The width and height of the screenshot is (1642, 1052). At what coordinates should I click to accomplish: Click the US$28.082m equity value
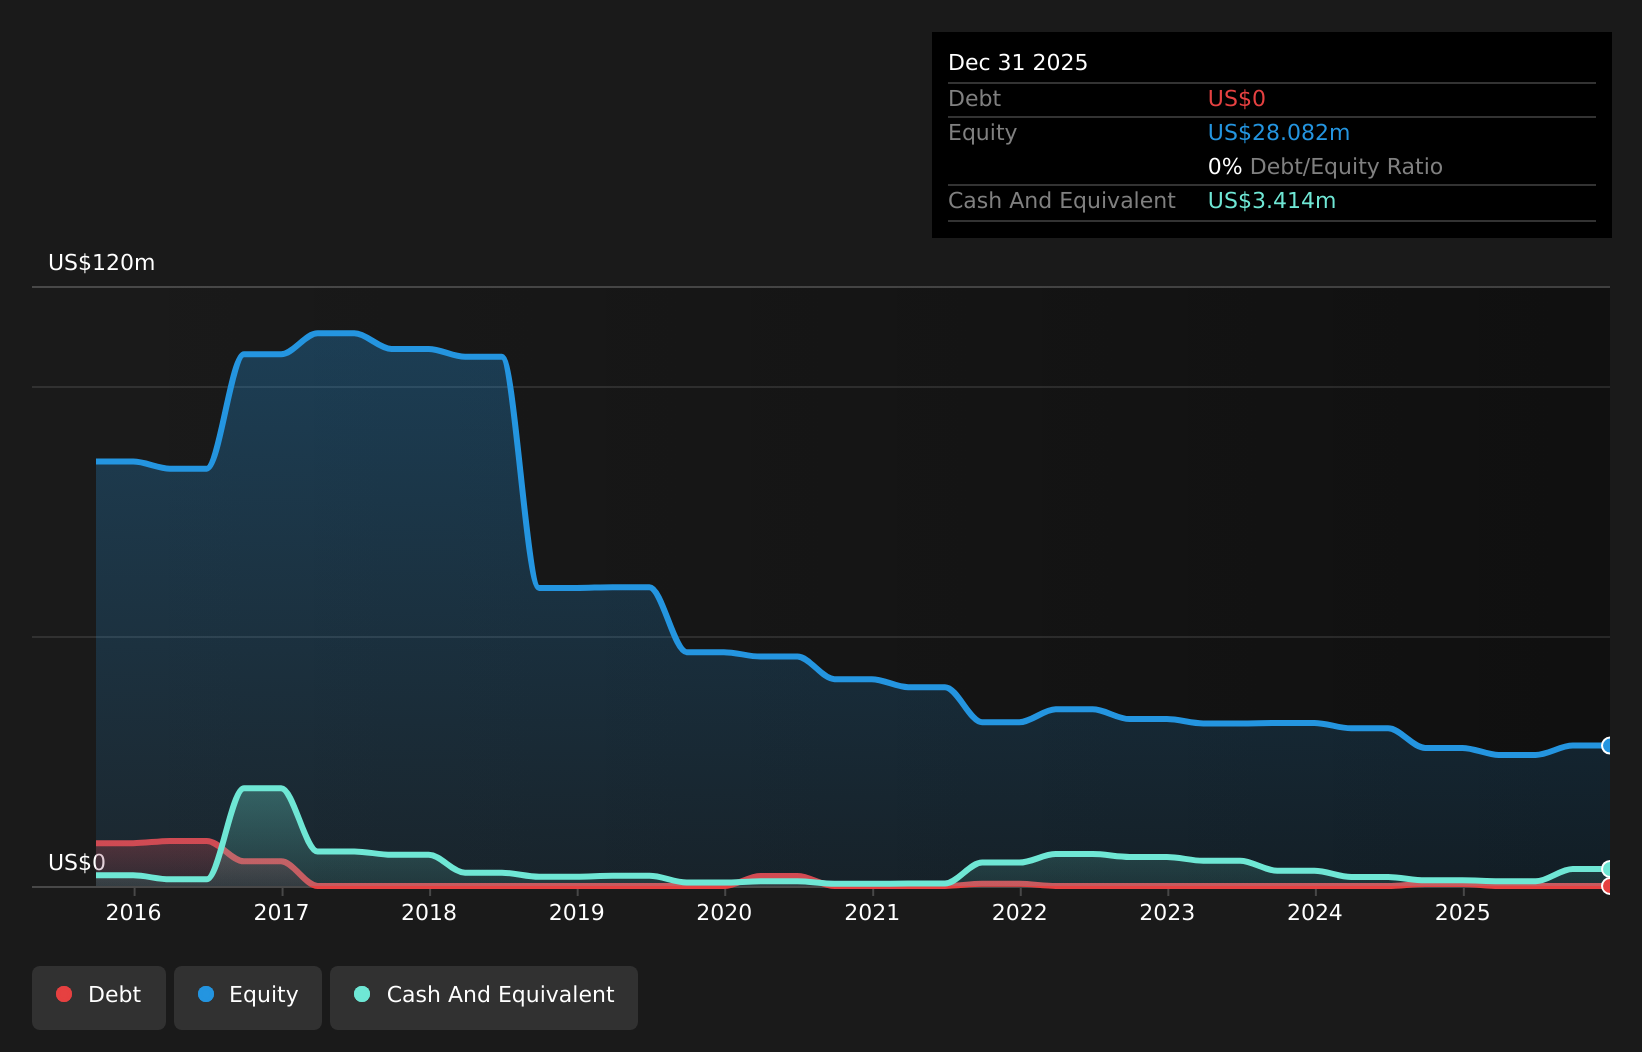[x=1279, y=133]
